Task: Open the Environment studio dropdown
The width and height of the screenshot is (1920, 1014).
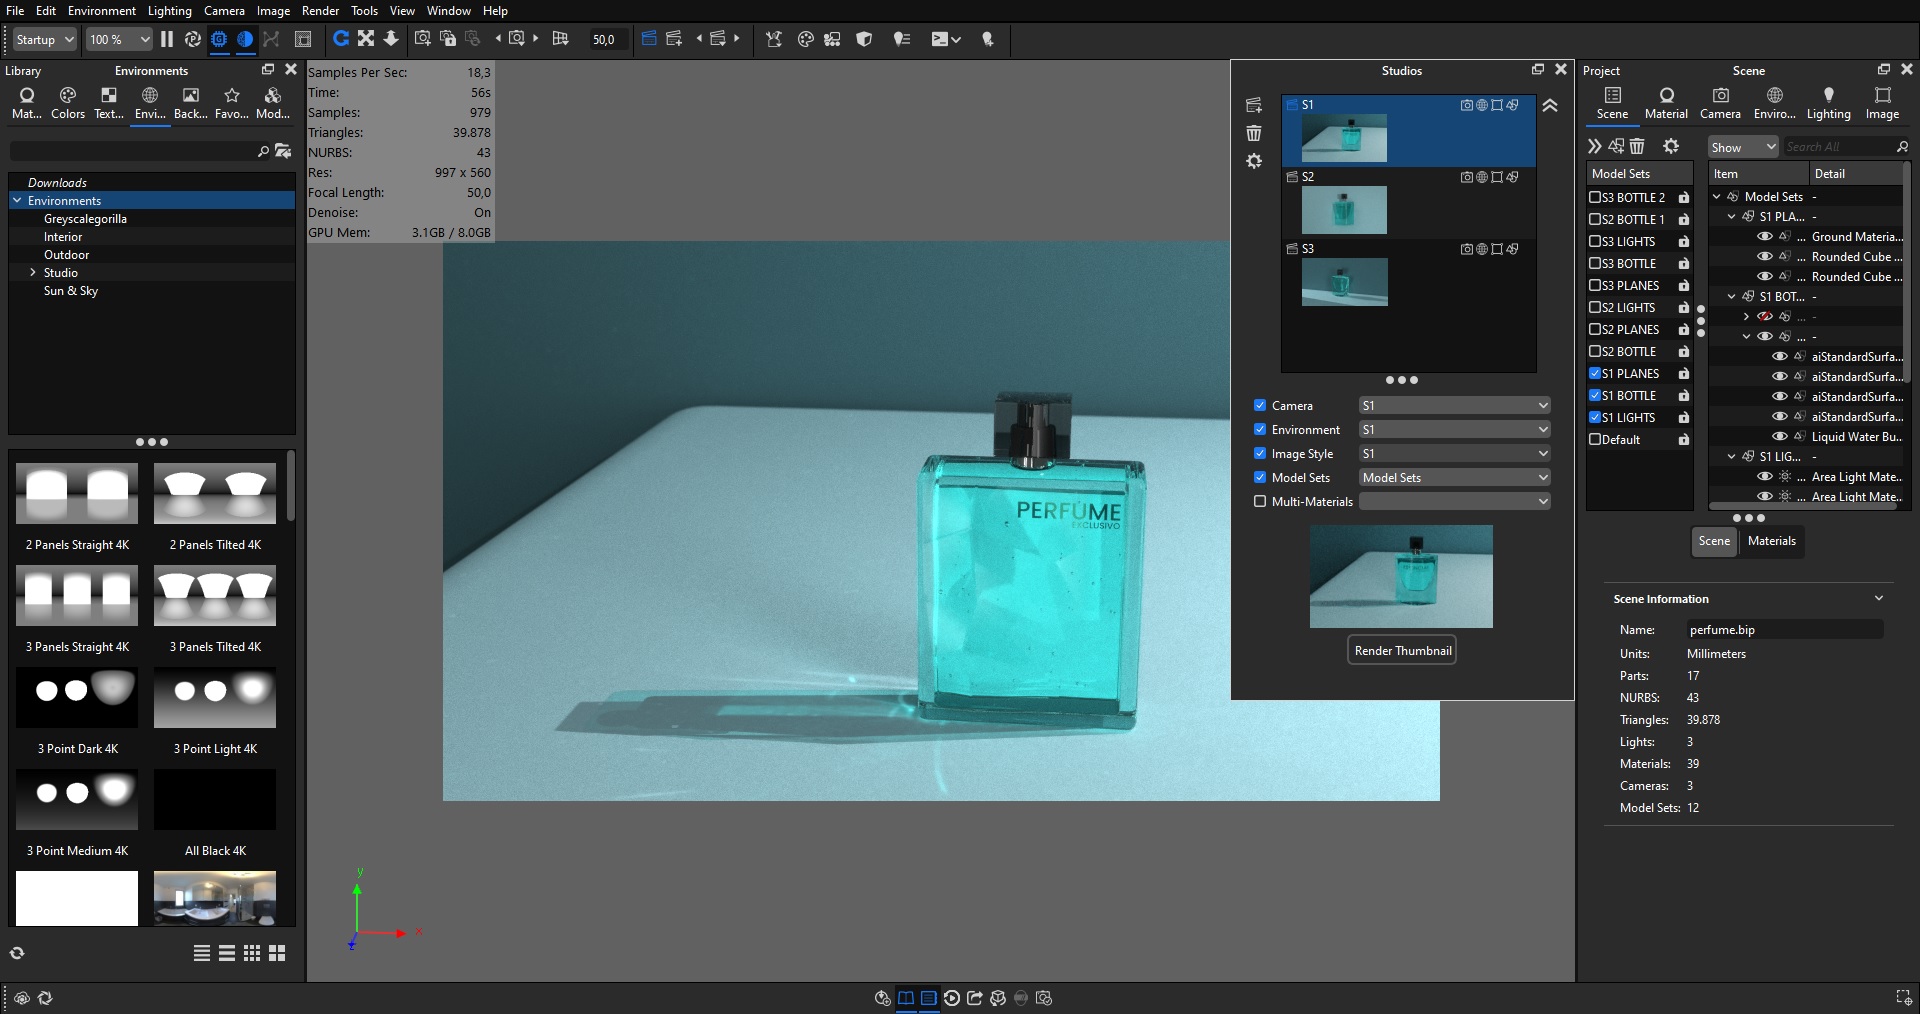Action: (x=1454, y=429)
